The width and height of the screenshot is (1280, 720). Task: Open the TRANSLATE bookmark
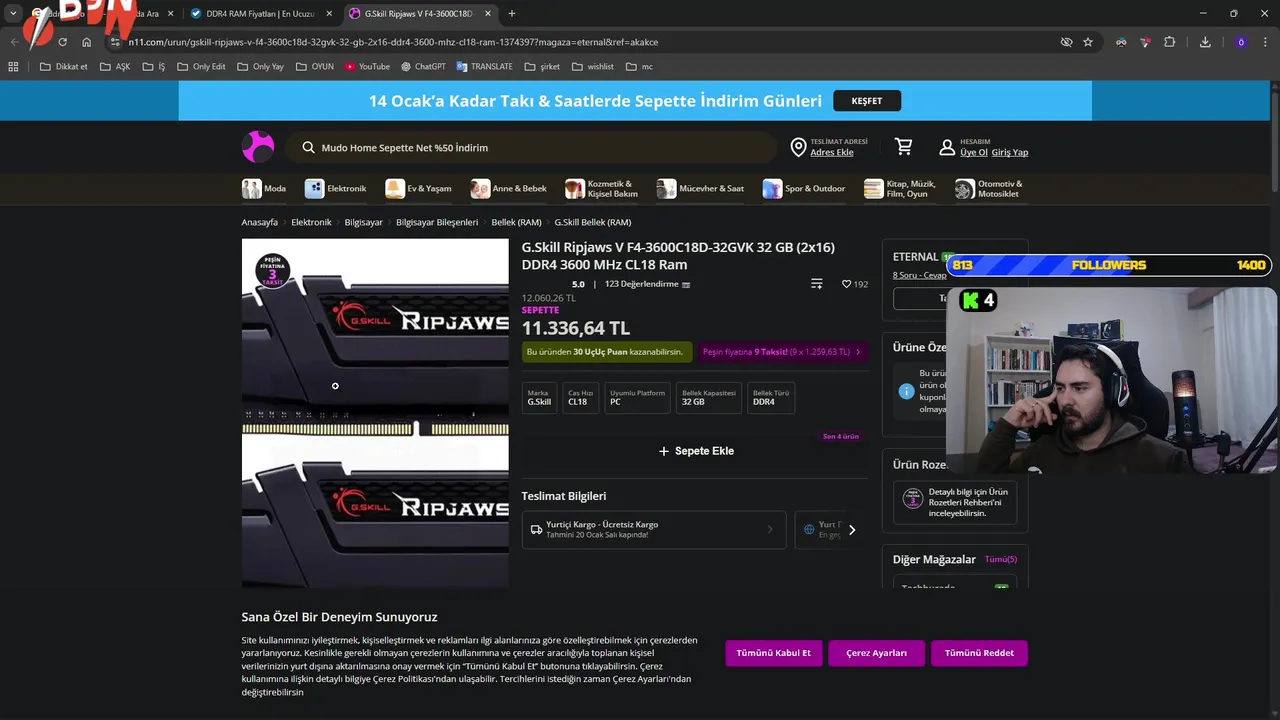pyautogui.click(x=484, y=66)
